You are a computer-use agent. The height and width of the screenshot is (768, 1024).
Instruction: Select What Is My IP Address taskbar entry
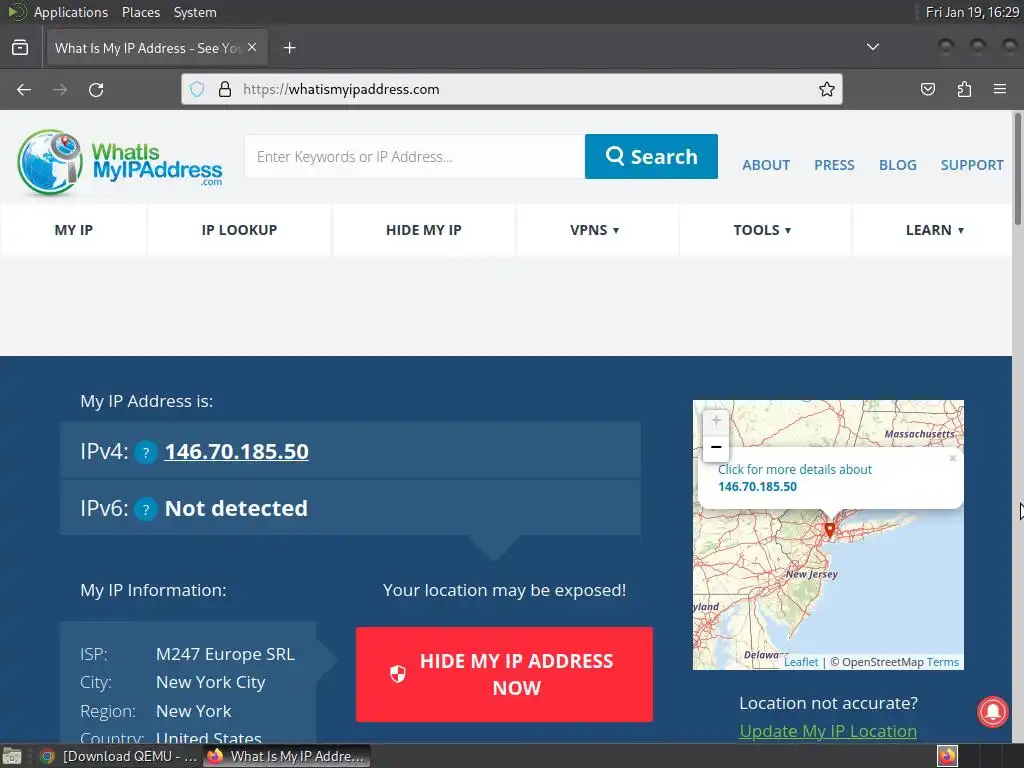tap(286, 756)
